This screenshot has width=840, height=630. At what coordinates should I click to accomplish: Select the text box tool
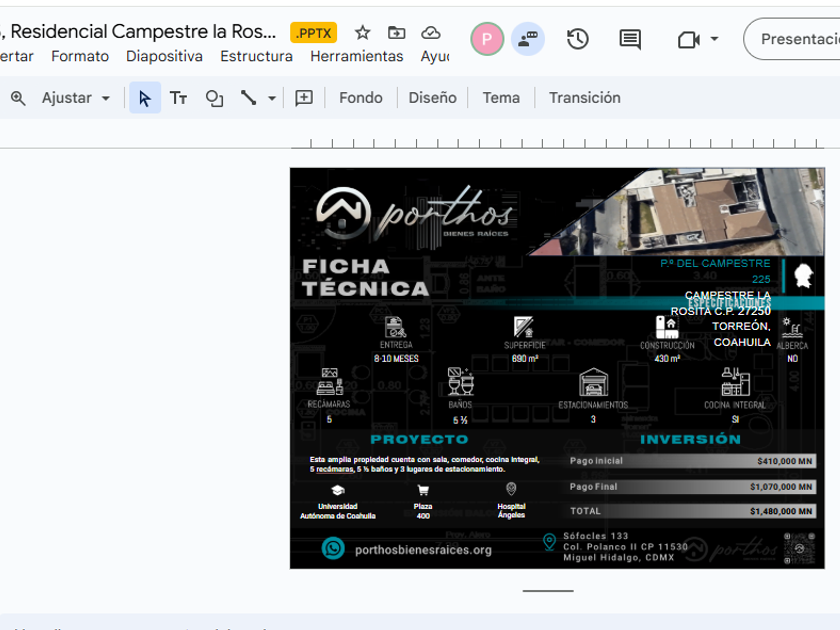tap(178, 98)
